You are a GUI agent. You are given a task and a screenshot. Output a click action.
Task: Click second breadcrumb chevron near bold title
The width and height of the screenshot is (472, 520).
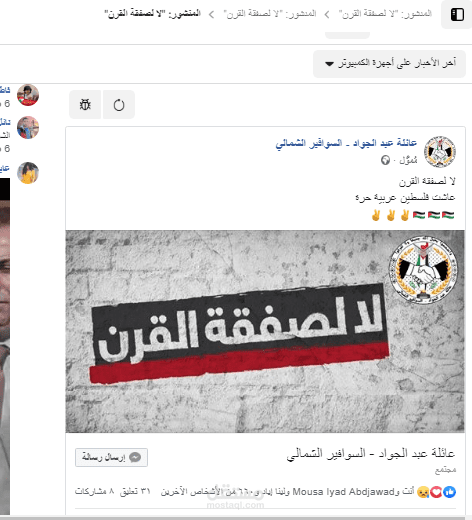[x=211, y=14]
